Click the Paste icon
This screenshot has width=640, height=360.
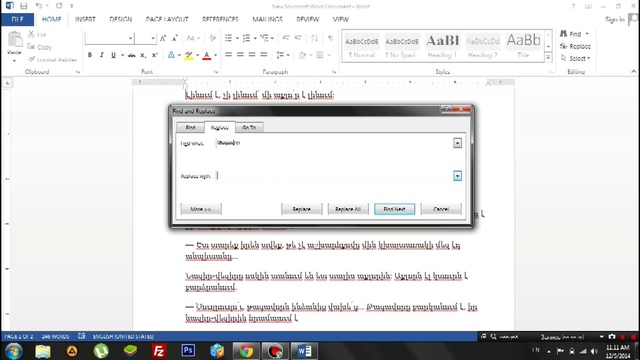pyautogui.click(x=15, y=40)
